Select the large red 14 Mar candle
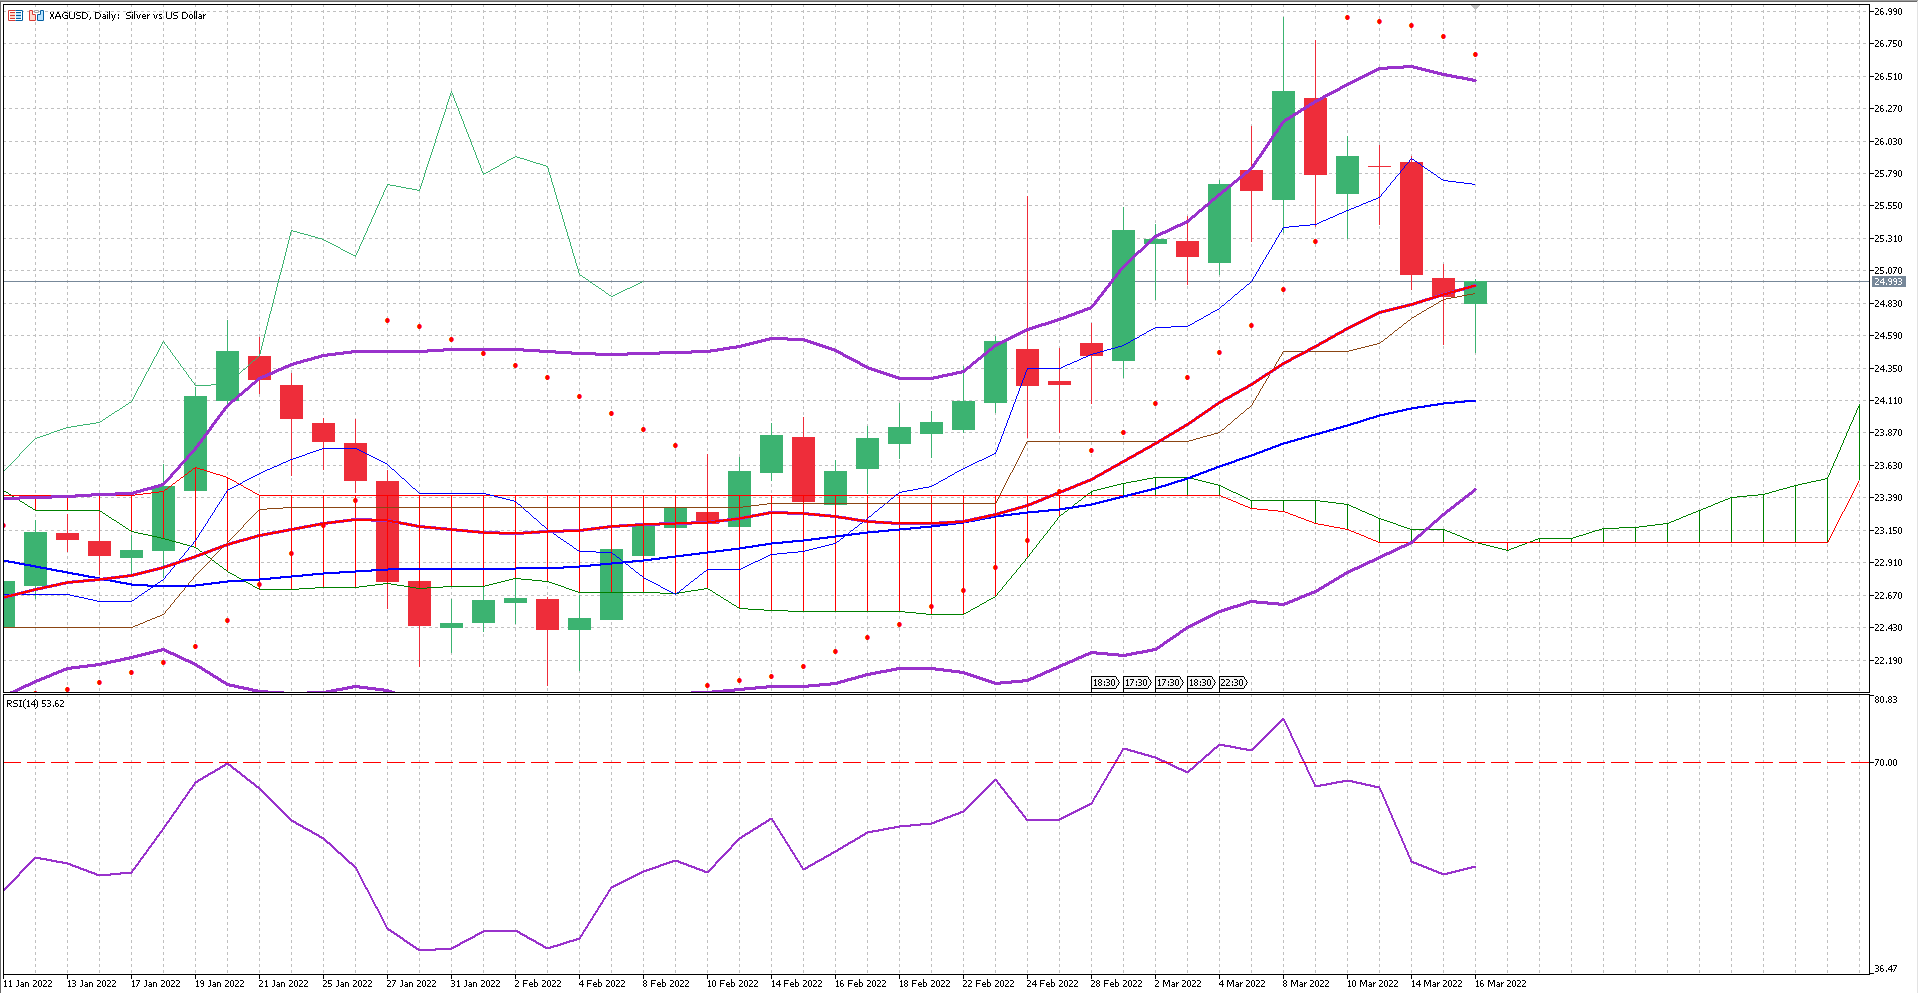 point(1411,218)
